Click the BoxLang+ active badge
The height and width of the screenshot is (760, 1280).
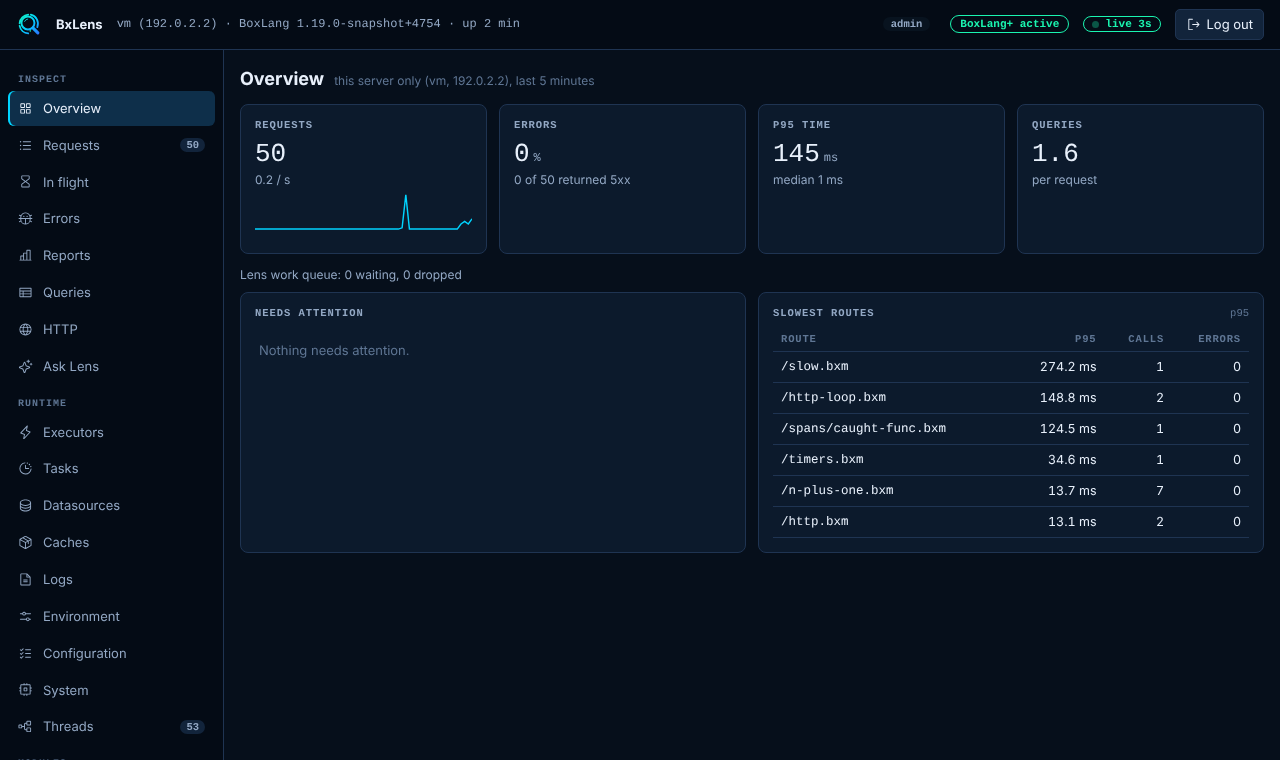pyautogui.click(x=1009, y=24)
